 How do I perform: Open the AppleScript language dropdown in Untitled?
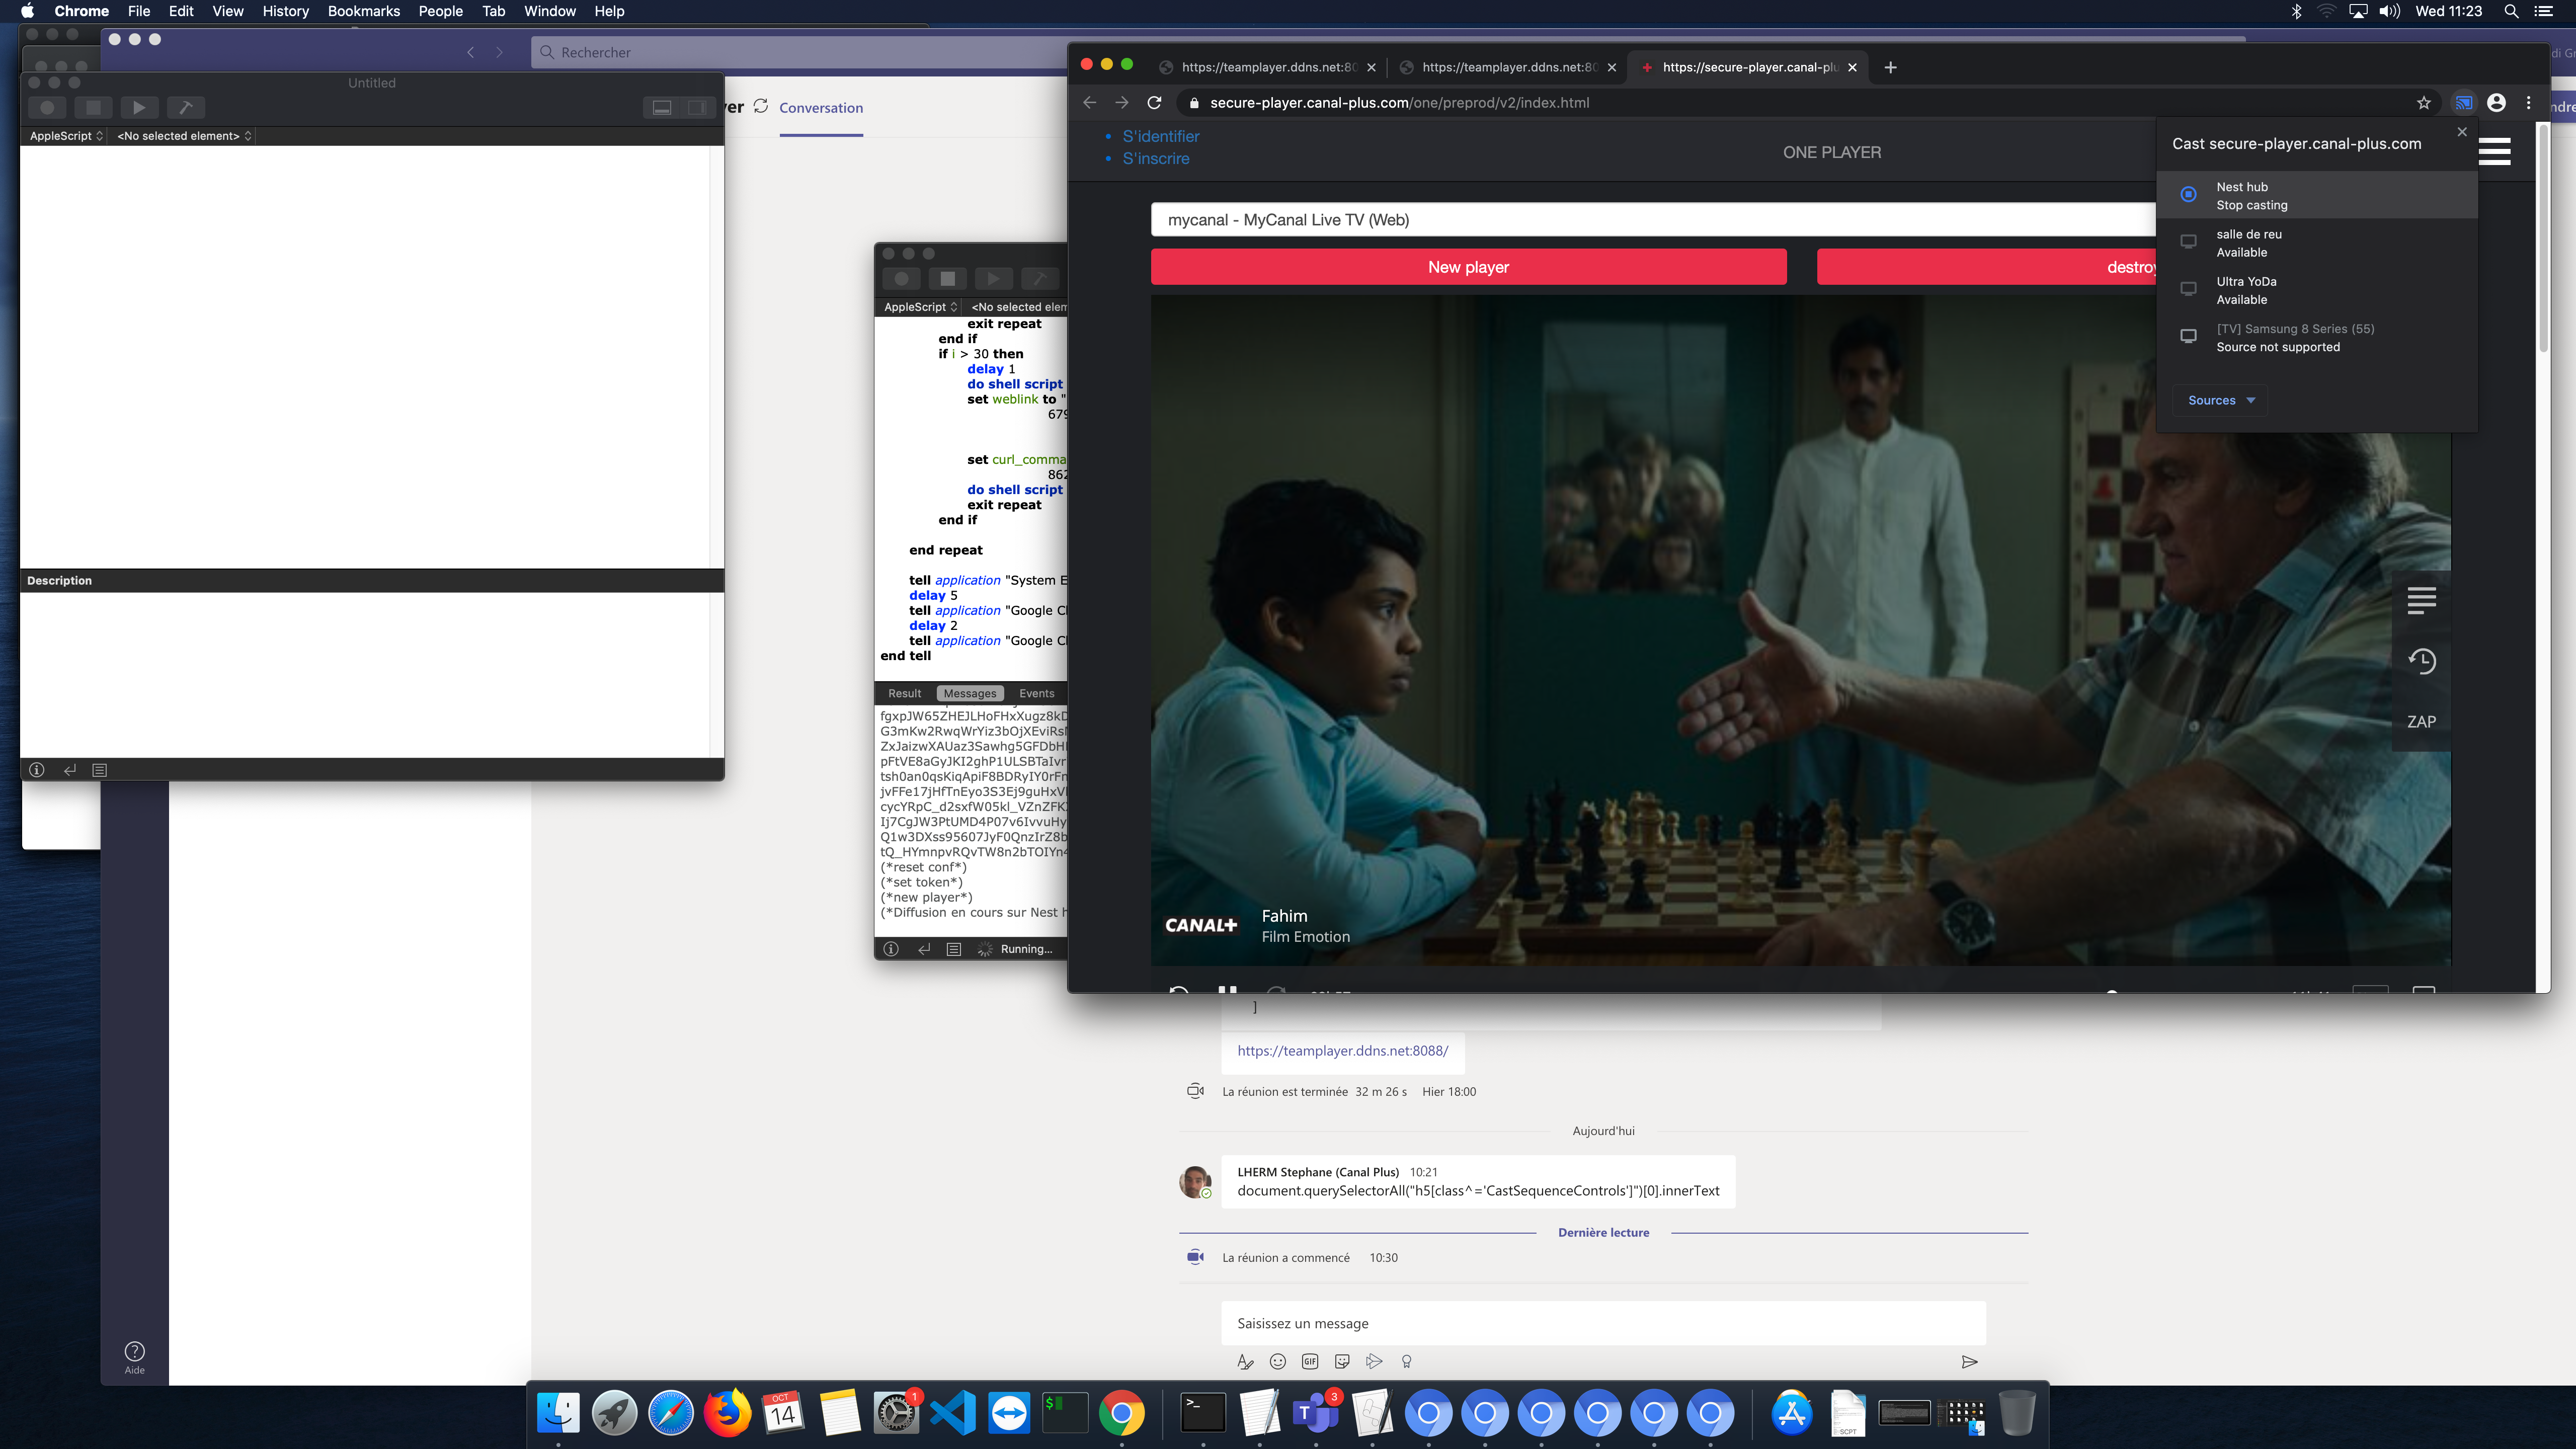pyautogui.click(x=66, y=136)
